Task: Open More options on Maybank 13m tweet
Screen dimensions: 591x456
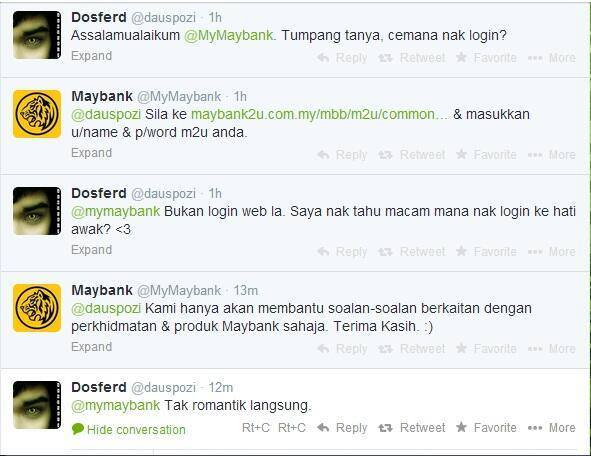Action: point(551,349)
